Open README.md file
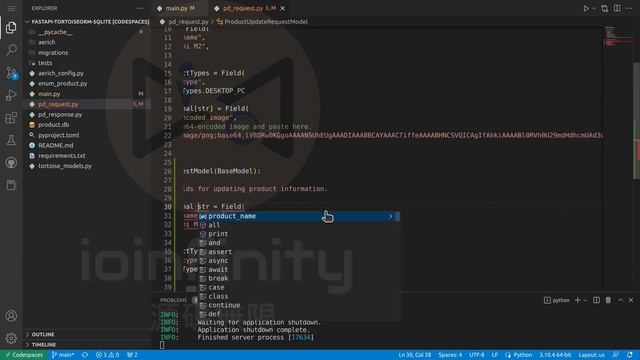Screen dimensions: 640x360 click(x=56, y=145)
